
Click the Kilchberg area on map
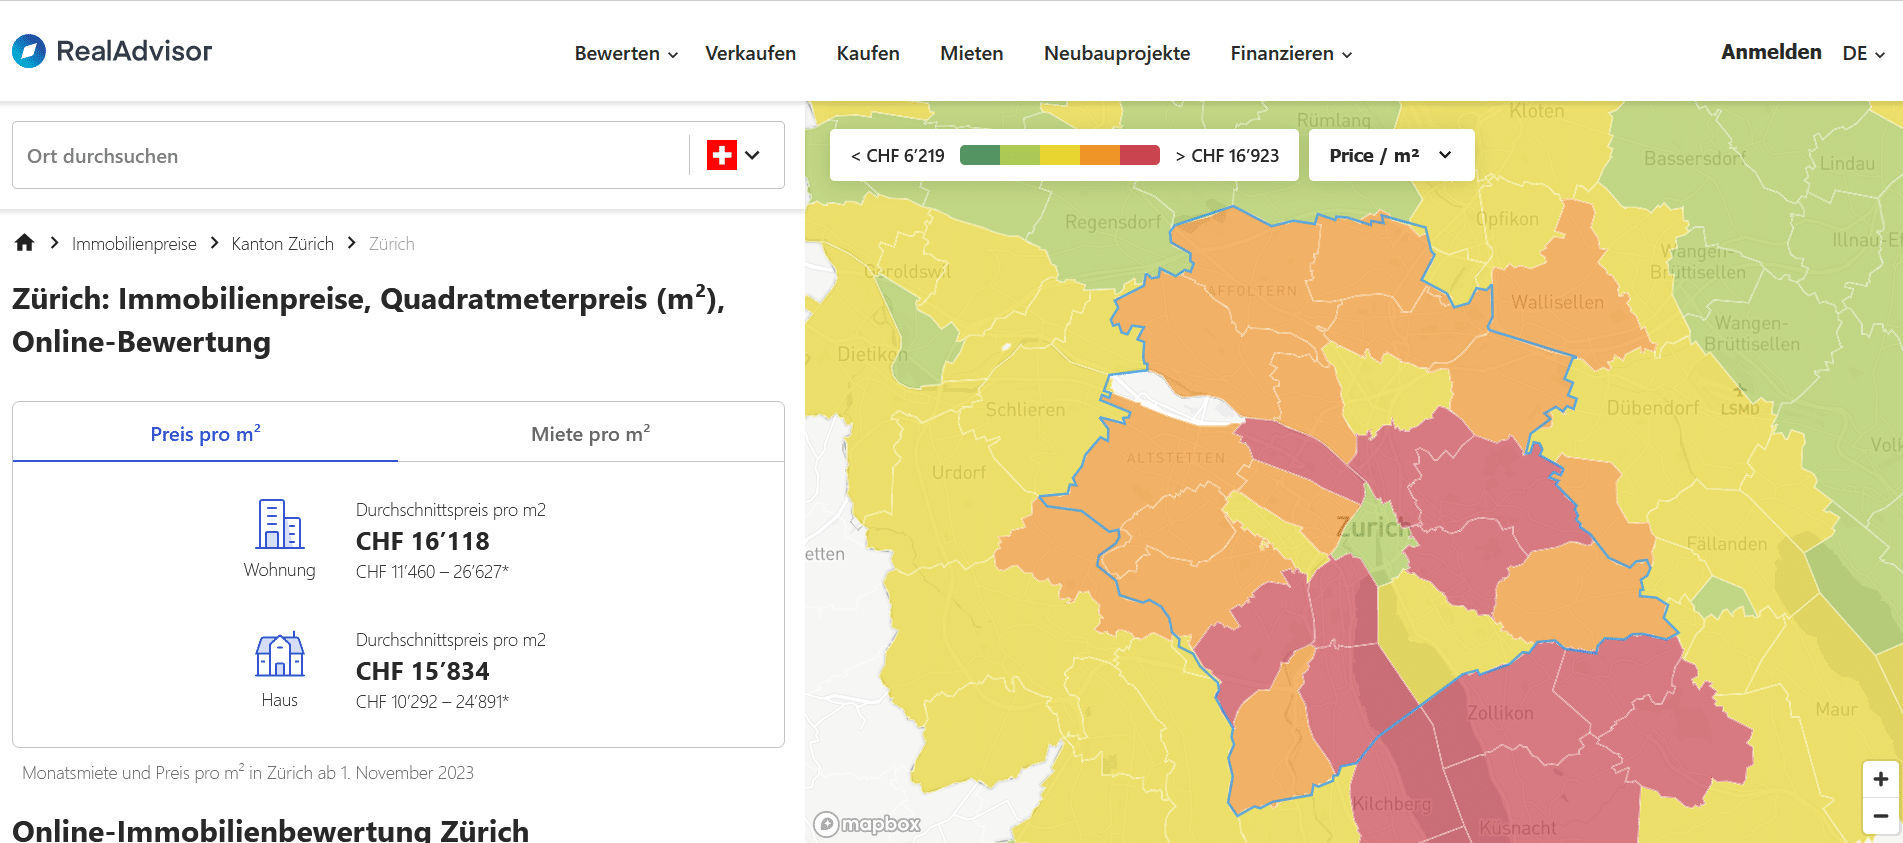click(1391, 804)
